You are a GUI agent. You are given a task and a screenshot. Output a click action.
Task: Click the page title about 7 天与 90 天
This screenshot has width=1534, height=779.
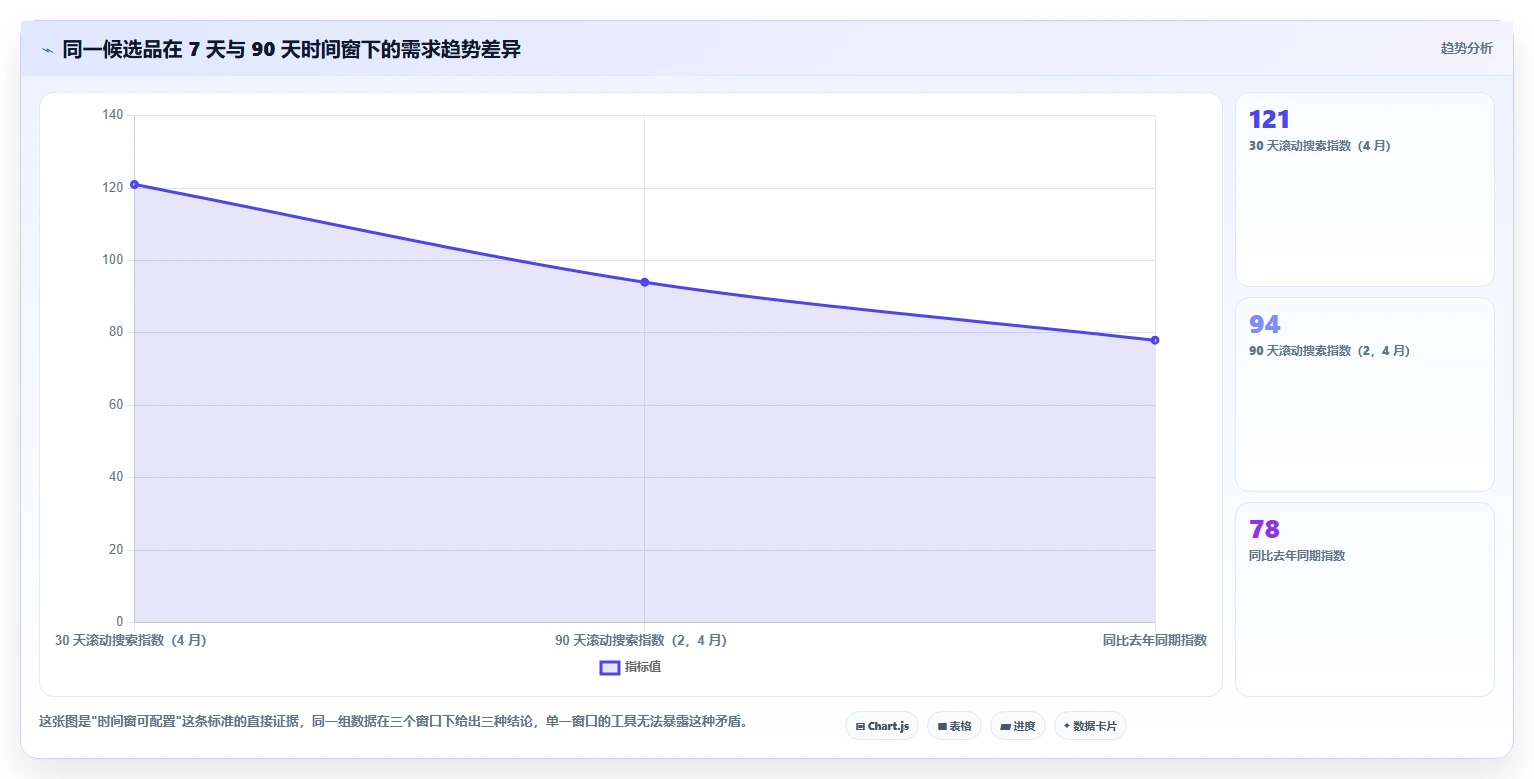point(291,49)
